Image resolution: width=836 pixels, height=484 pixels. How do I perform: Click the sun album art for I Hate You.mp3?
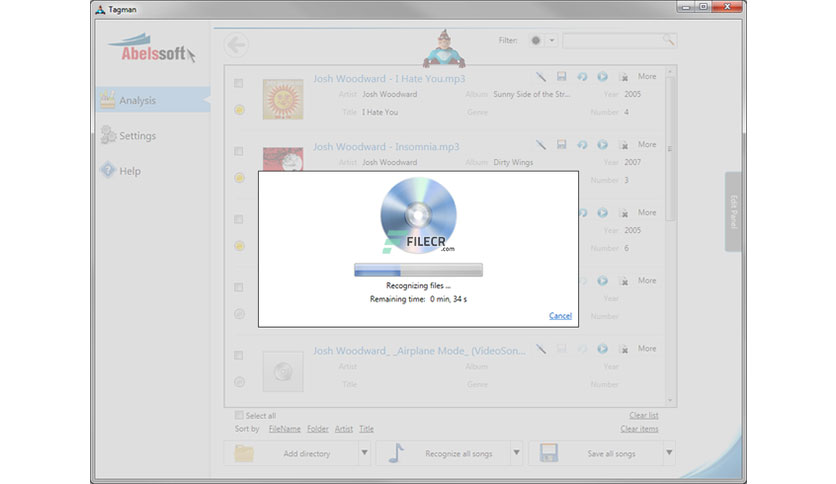pyautogui.click(x=283, y=99)
